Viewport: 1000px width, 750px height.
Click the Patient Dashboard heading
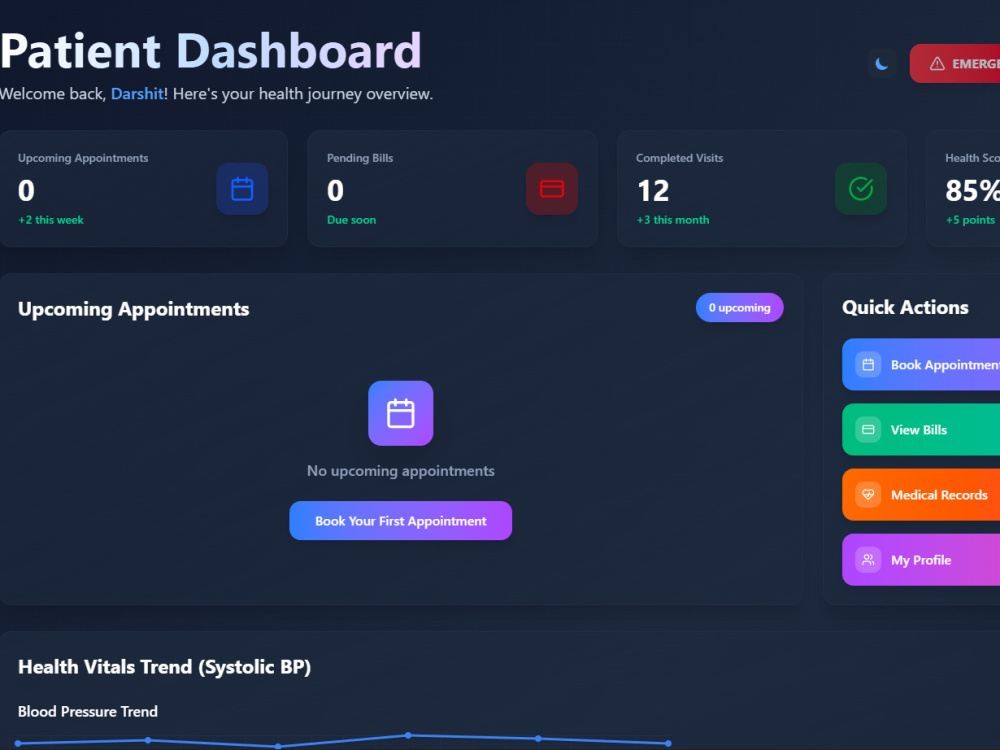[x=210, y=51]
